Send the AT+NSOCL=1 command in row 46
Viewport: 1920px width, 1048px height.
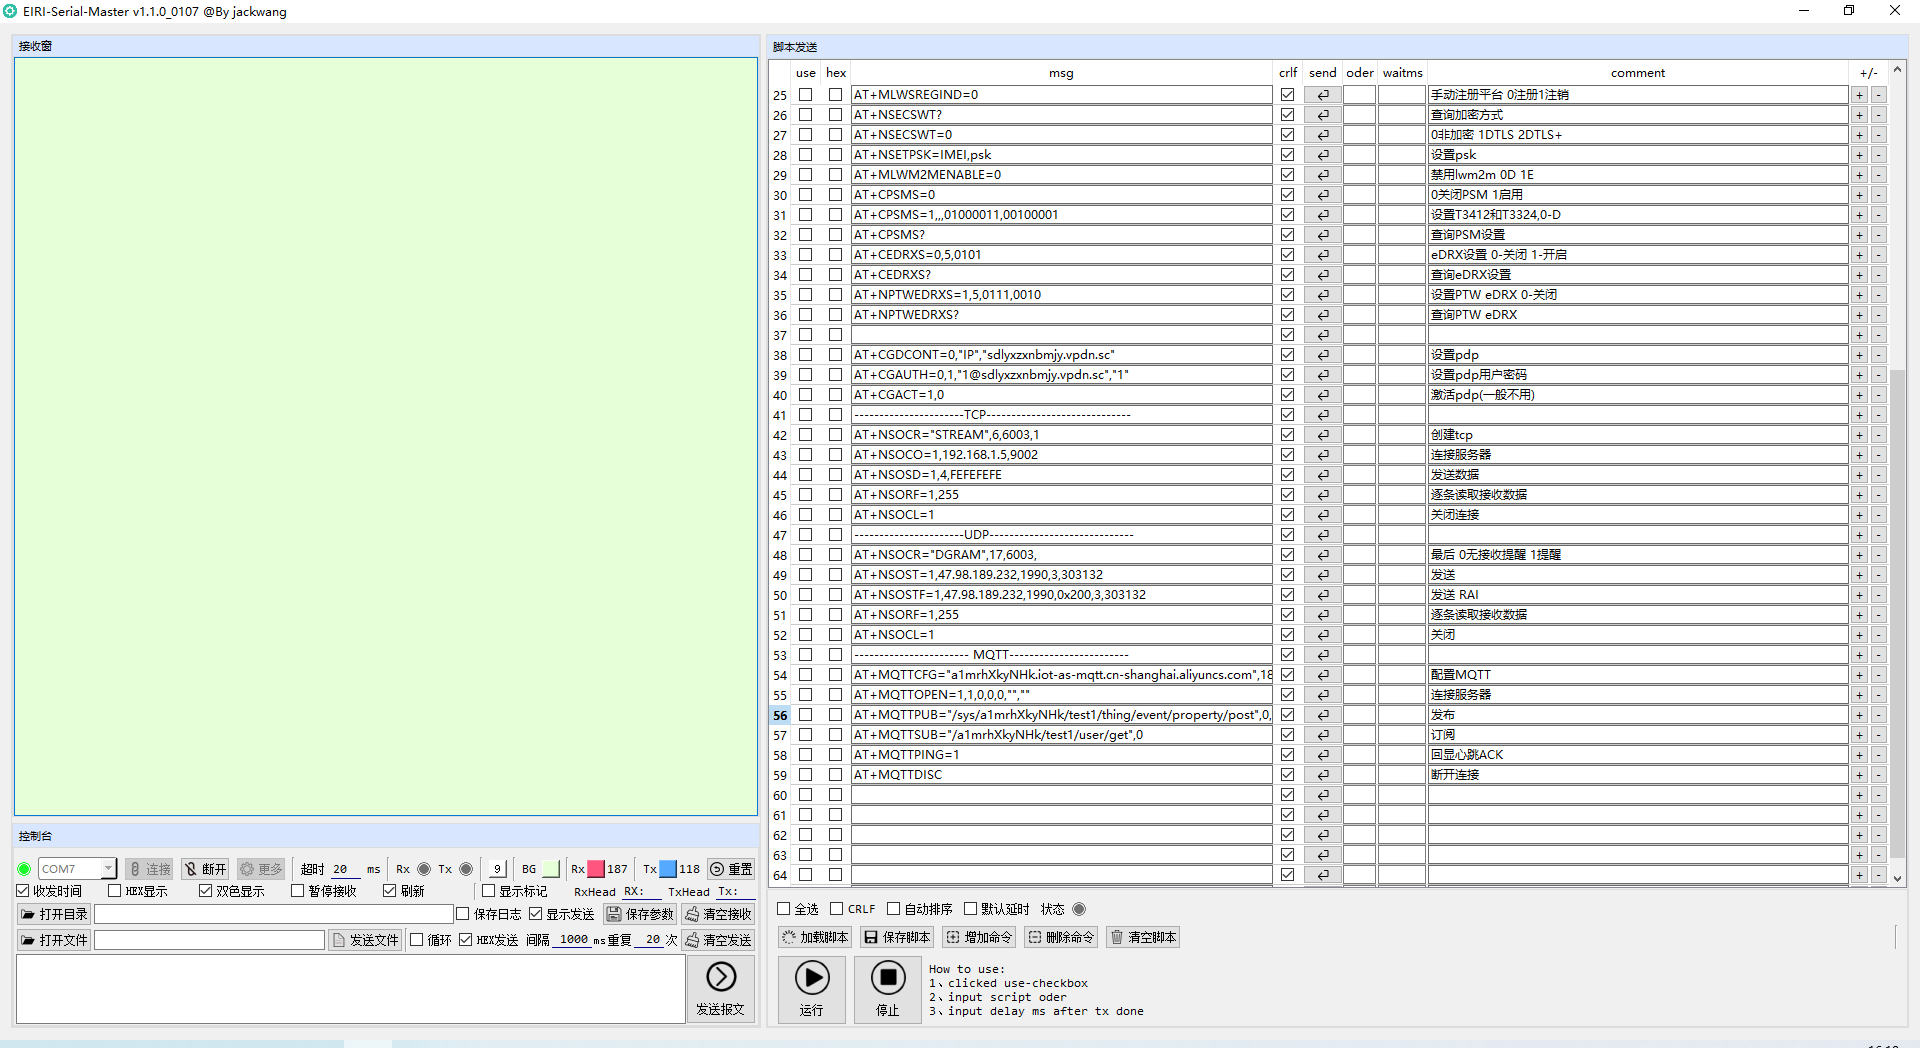click(x=1322, y=515)
